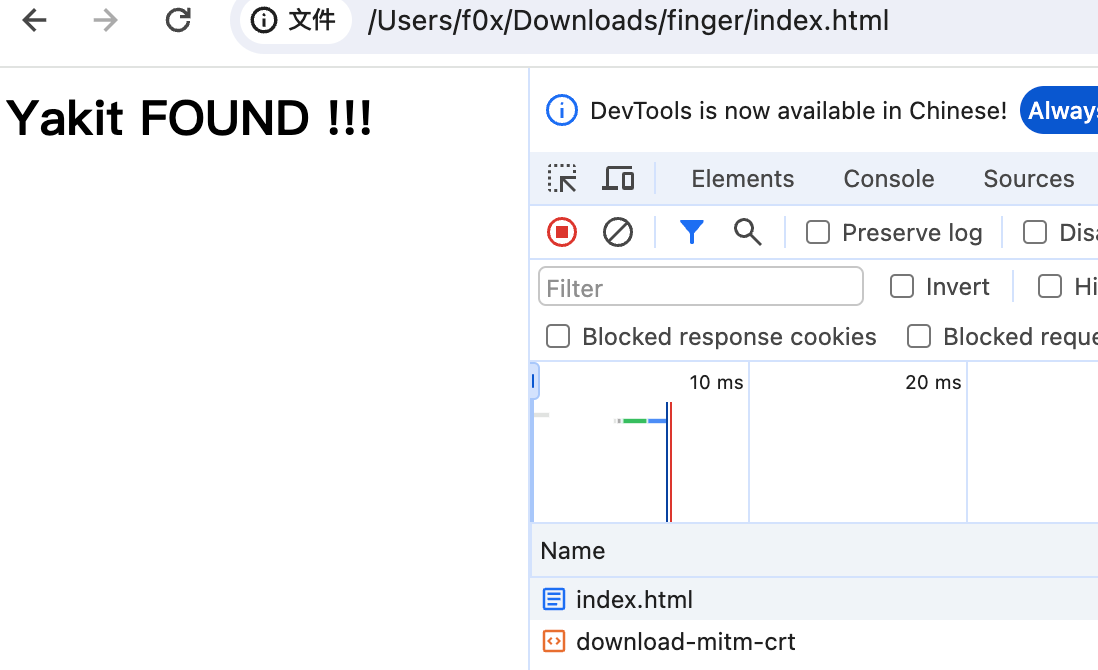Image resolution: width=1098 pixels, height=670 pixels.
Task: Activate the inspect element picker icon
Action: (562, 179)
